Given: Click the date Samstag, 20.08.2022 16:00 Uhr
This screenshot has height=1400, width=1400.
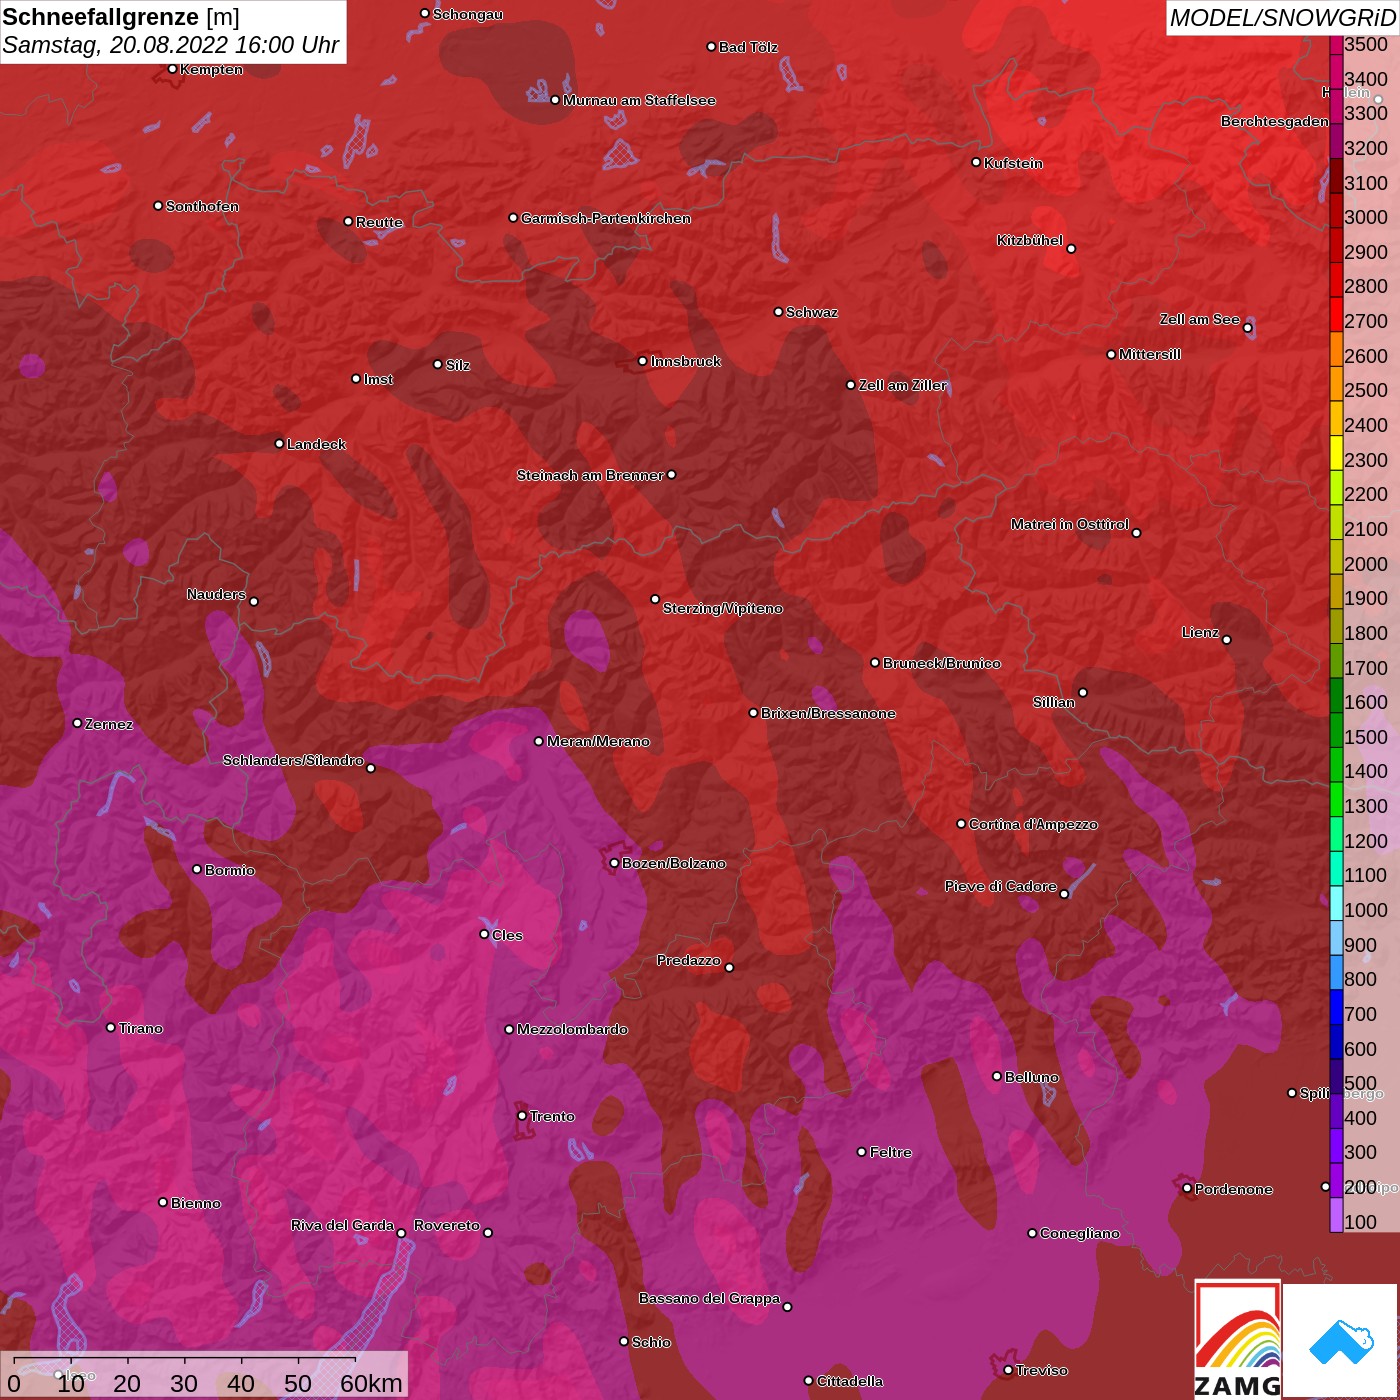Looking at the screenshot, I should click(x=171, y=45).
